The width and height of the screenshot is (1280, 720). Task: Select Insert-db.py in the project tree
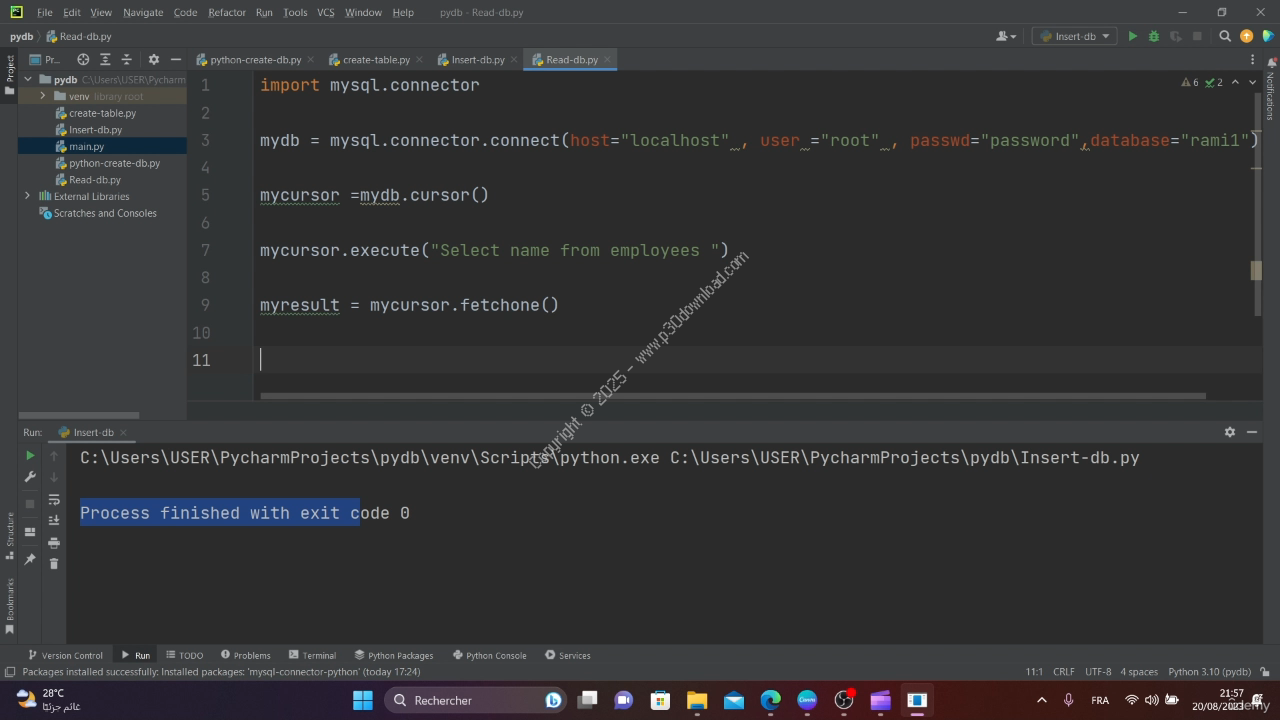coord(95,130)
